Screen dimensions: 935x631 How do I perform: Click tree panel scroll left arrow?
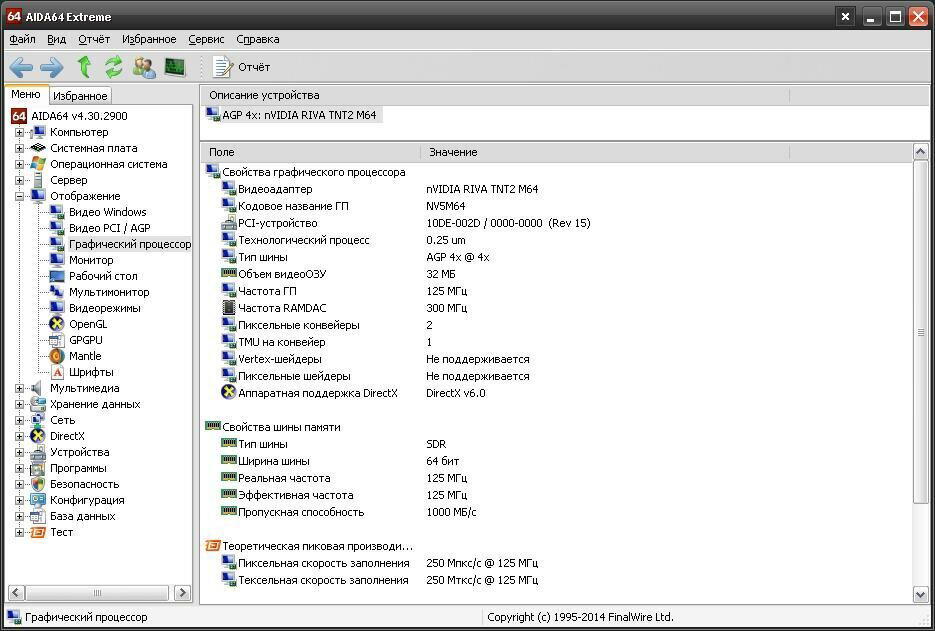[x=16, y=593]
